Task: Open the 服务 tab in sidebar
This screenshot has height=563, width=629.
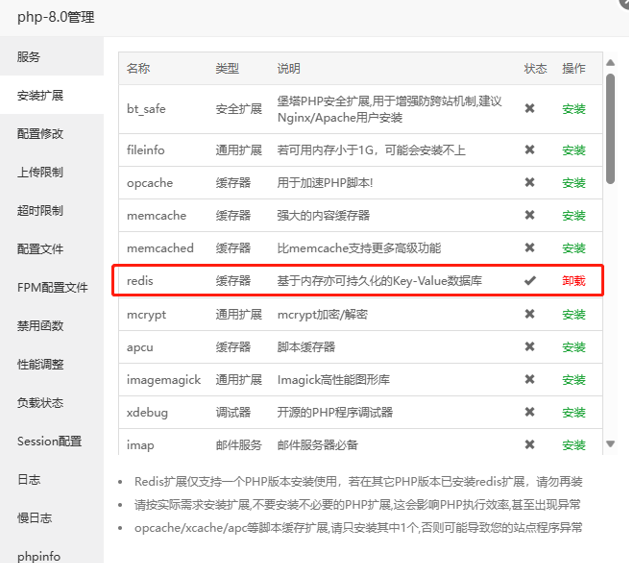Action: pos(29,57)
